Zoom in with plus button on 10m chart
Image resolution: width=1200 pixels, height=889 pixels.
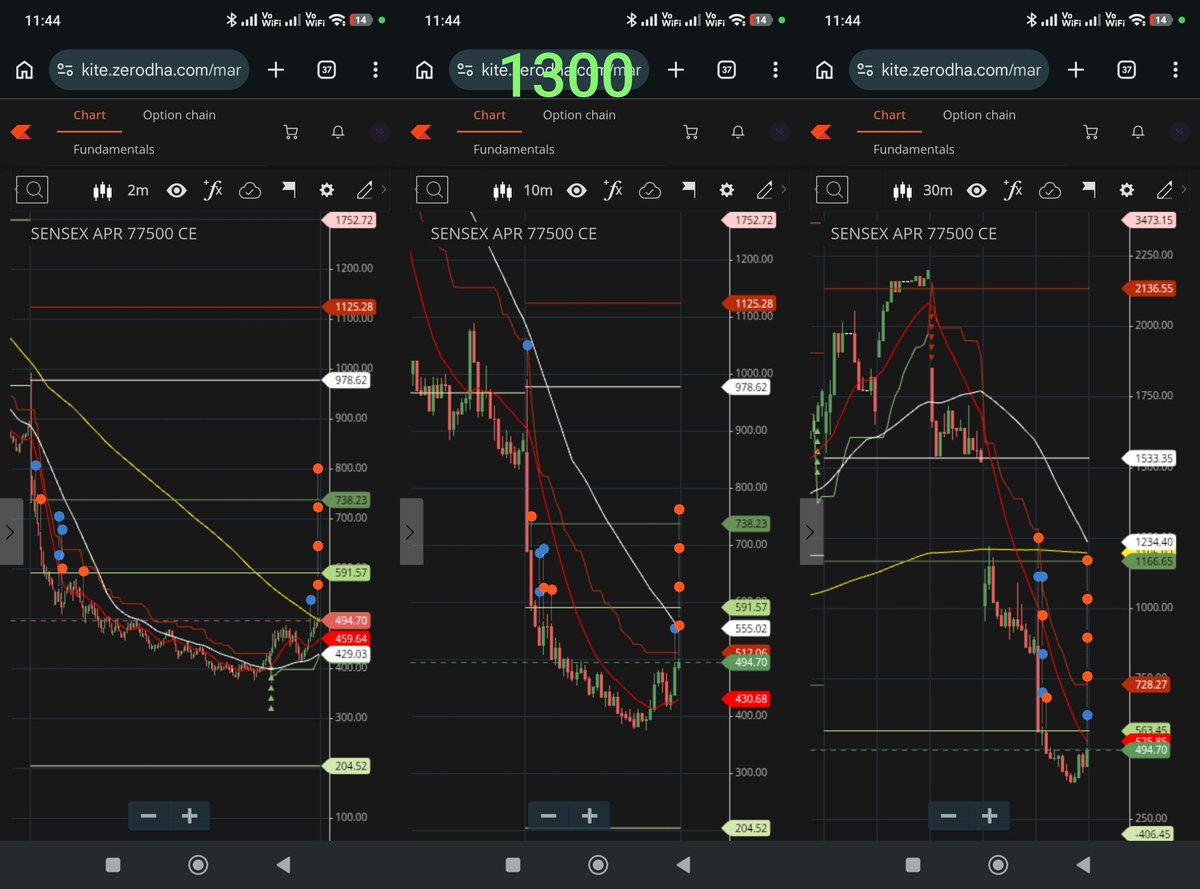tap(590, 816)
